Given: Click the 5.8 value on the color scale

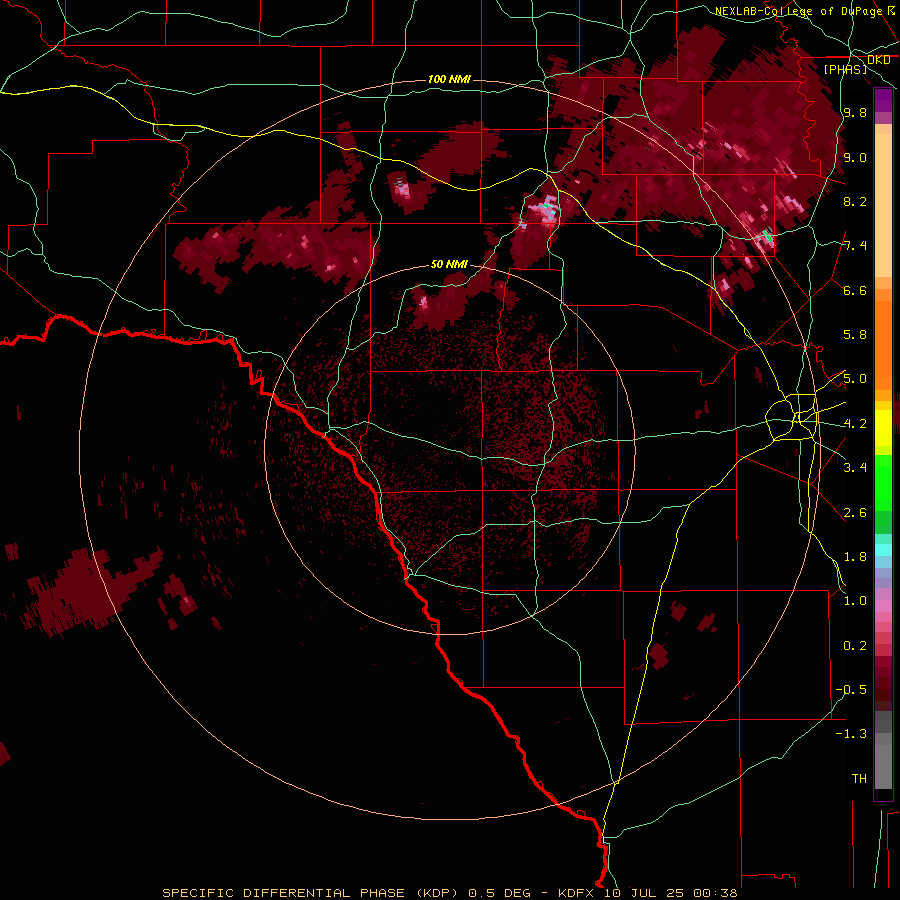Looking at the screenshot, I should [x=855, y=335].
